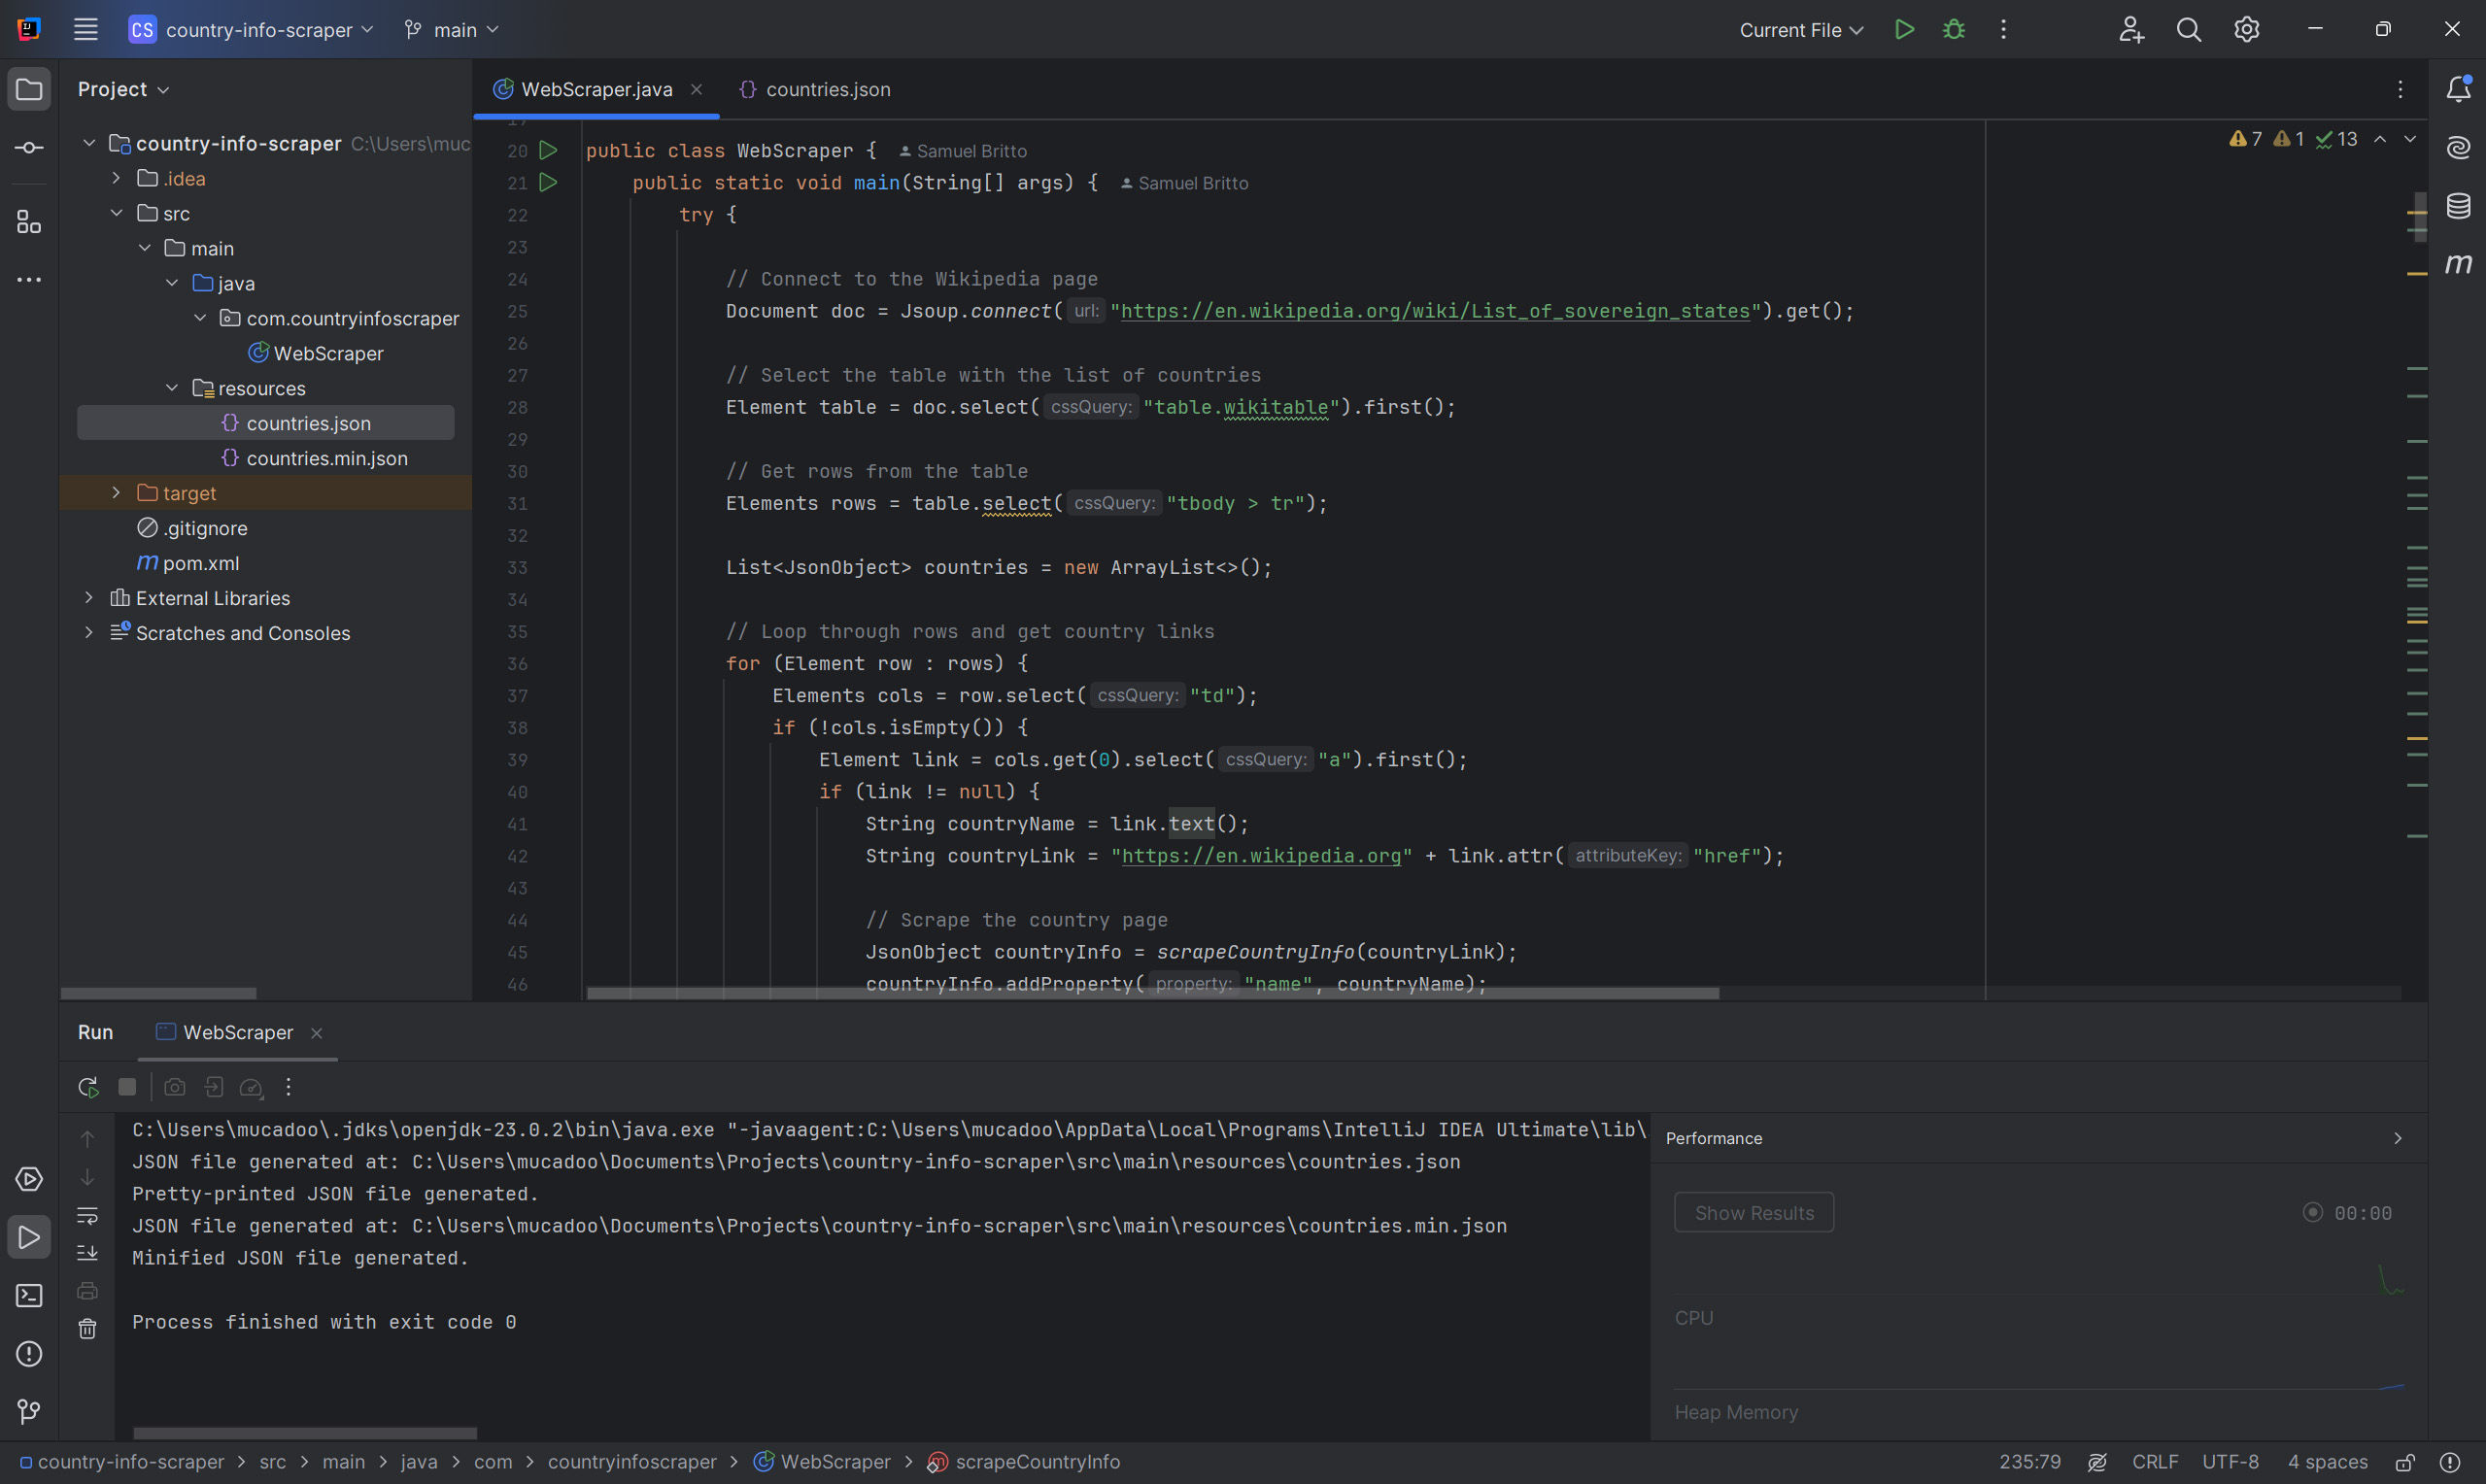This screenshot has width=2486, height=1484.
Task: Run the current file with play button
Action: [1904, 30]
